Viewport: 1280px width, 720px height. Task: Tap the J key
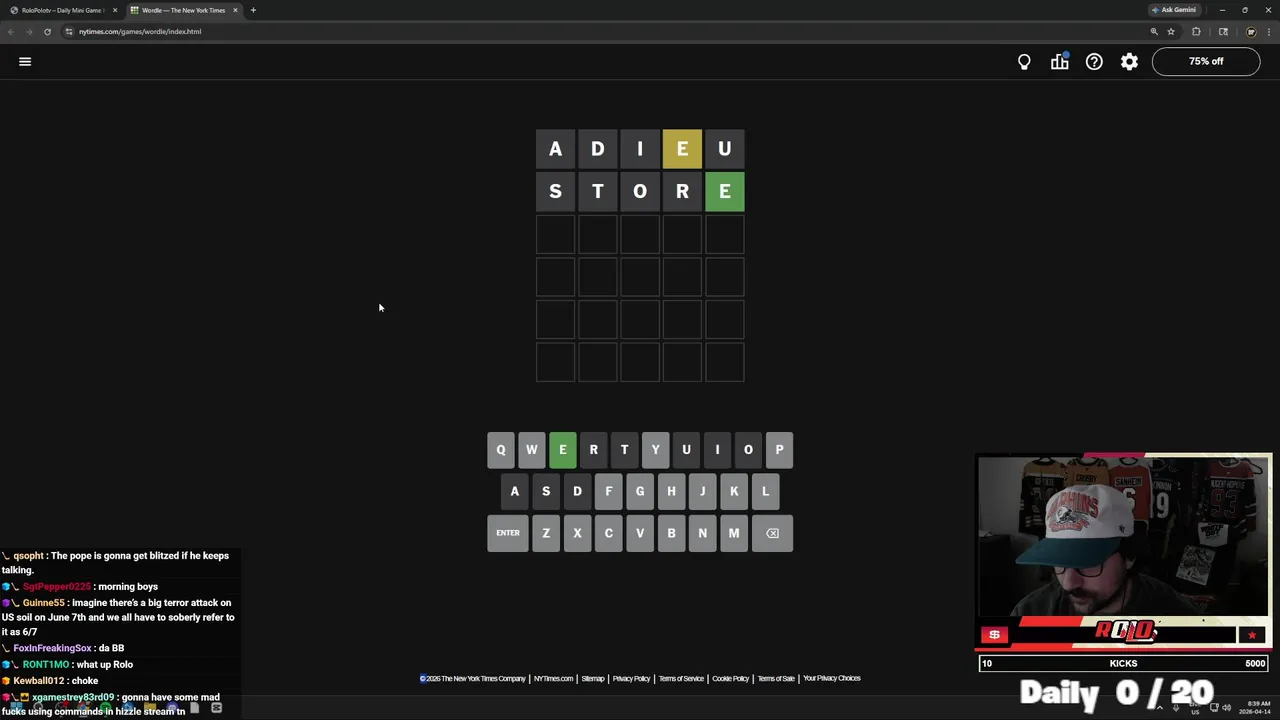click(703, 491)
